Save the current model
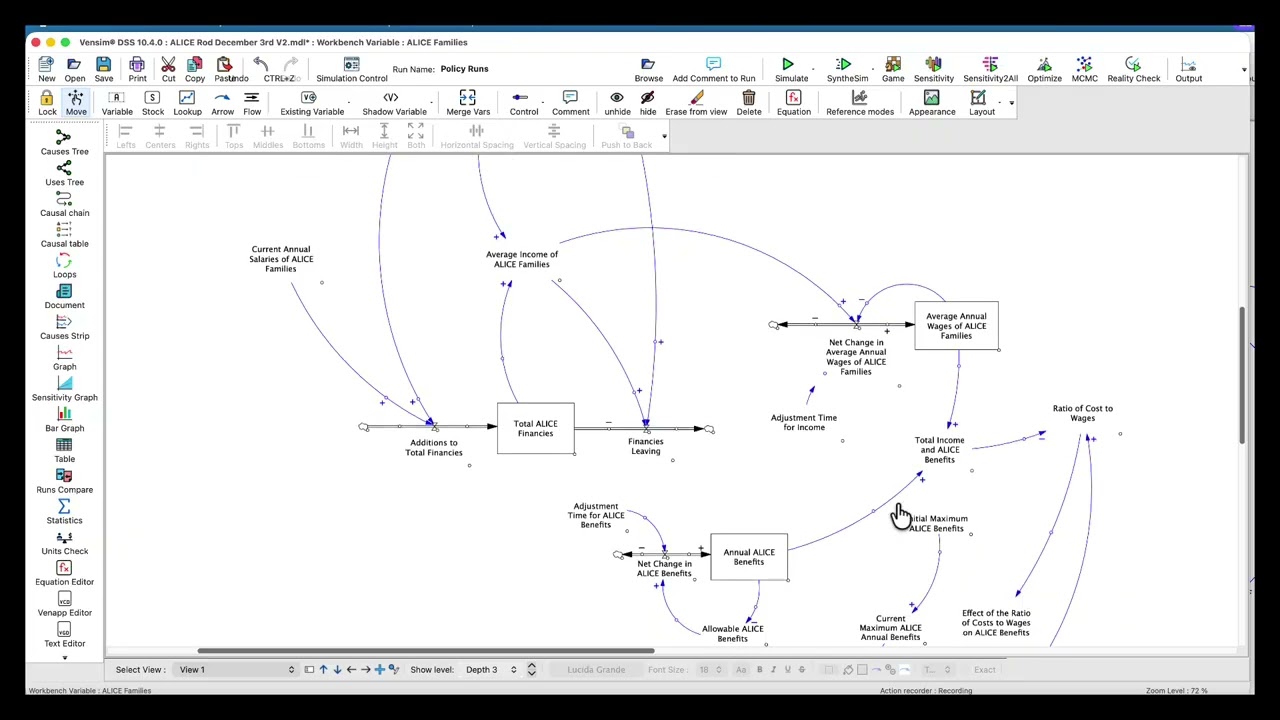Screen dimensions: 1280x720 tap(104, 69)
